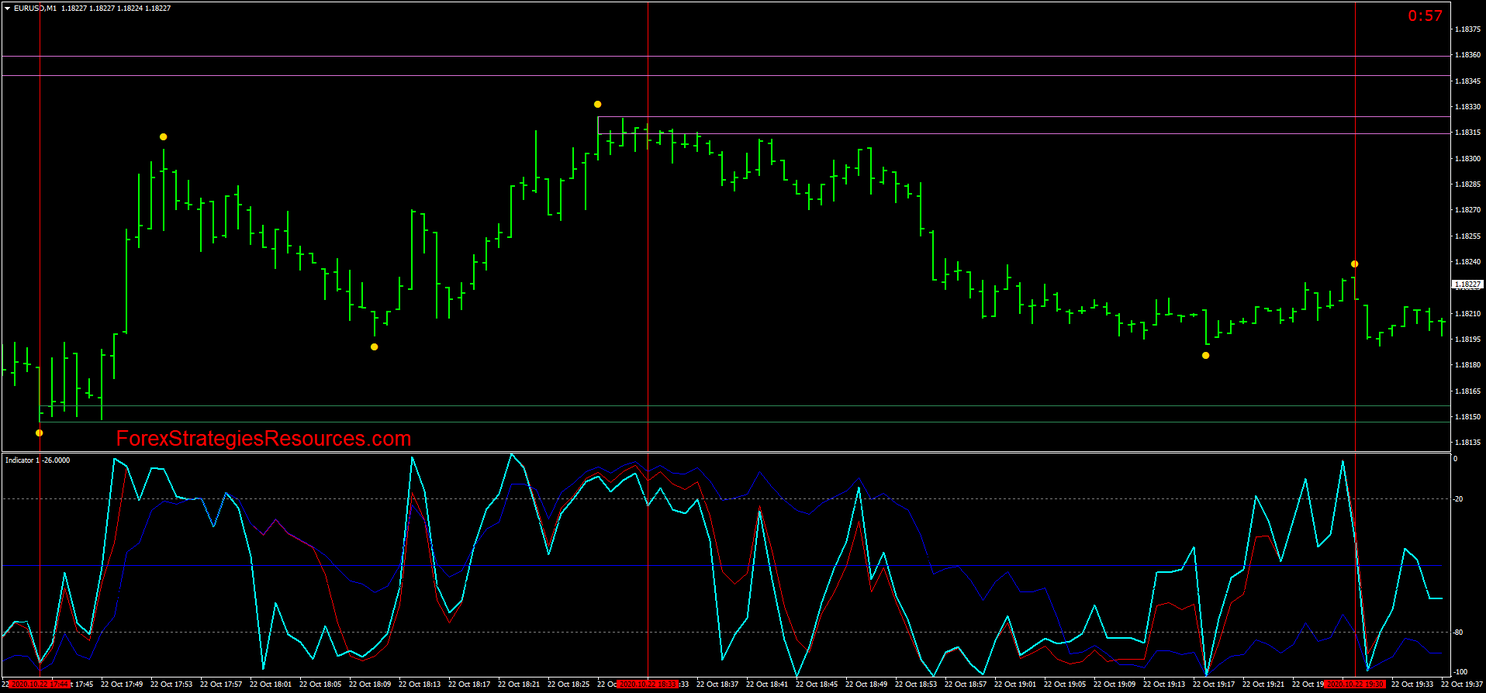1486x693 pixels.
Task: Click the 22 Oct 18:49 time label
Action: (867, 685)
